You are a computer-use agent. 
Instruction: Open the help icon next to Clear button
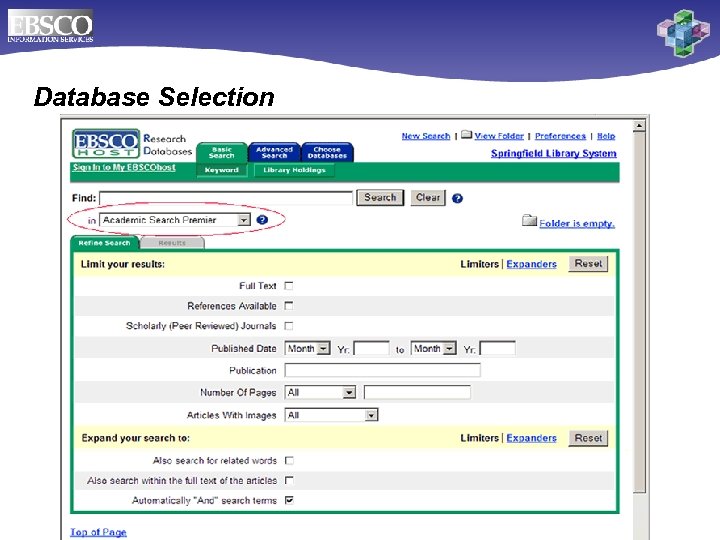click(457, 198)
